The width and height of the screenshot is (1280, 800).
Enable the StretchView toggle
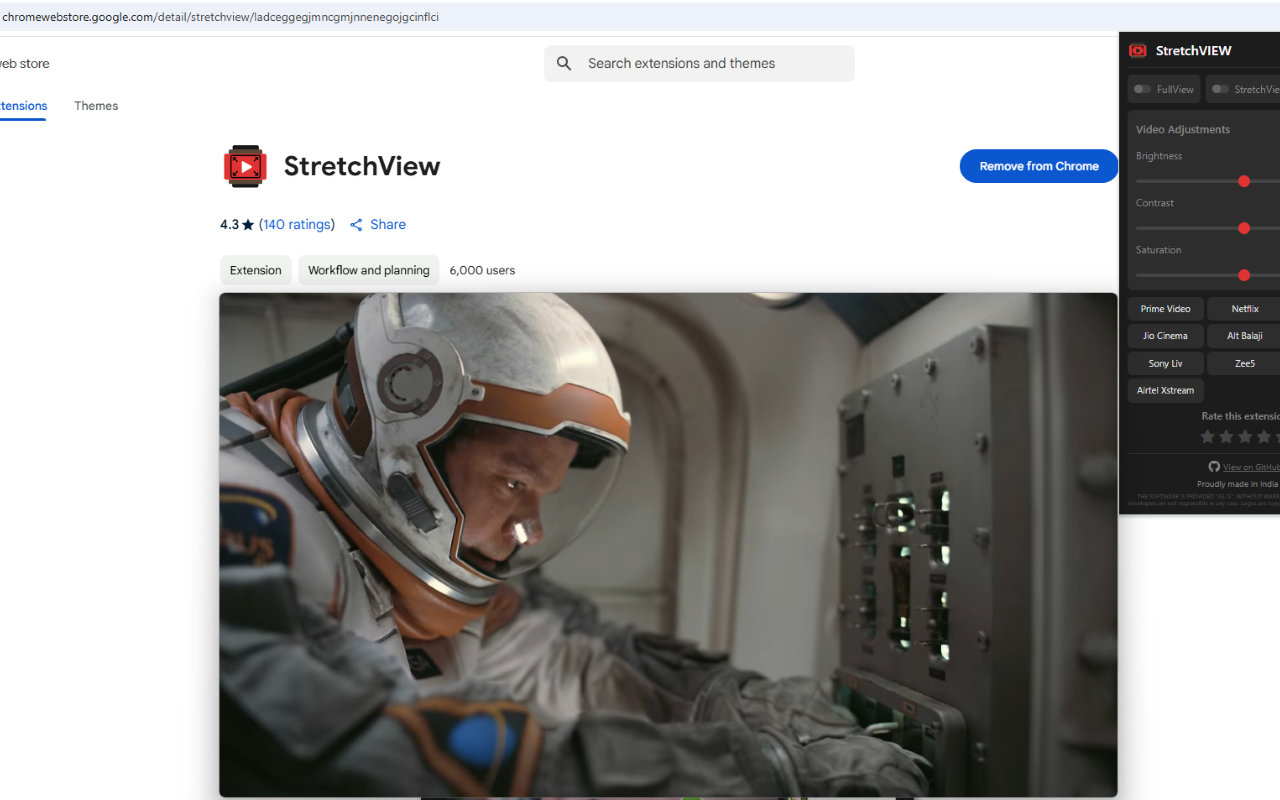coord(1221,88)
